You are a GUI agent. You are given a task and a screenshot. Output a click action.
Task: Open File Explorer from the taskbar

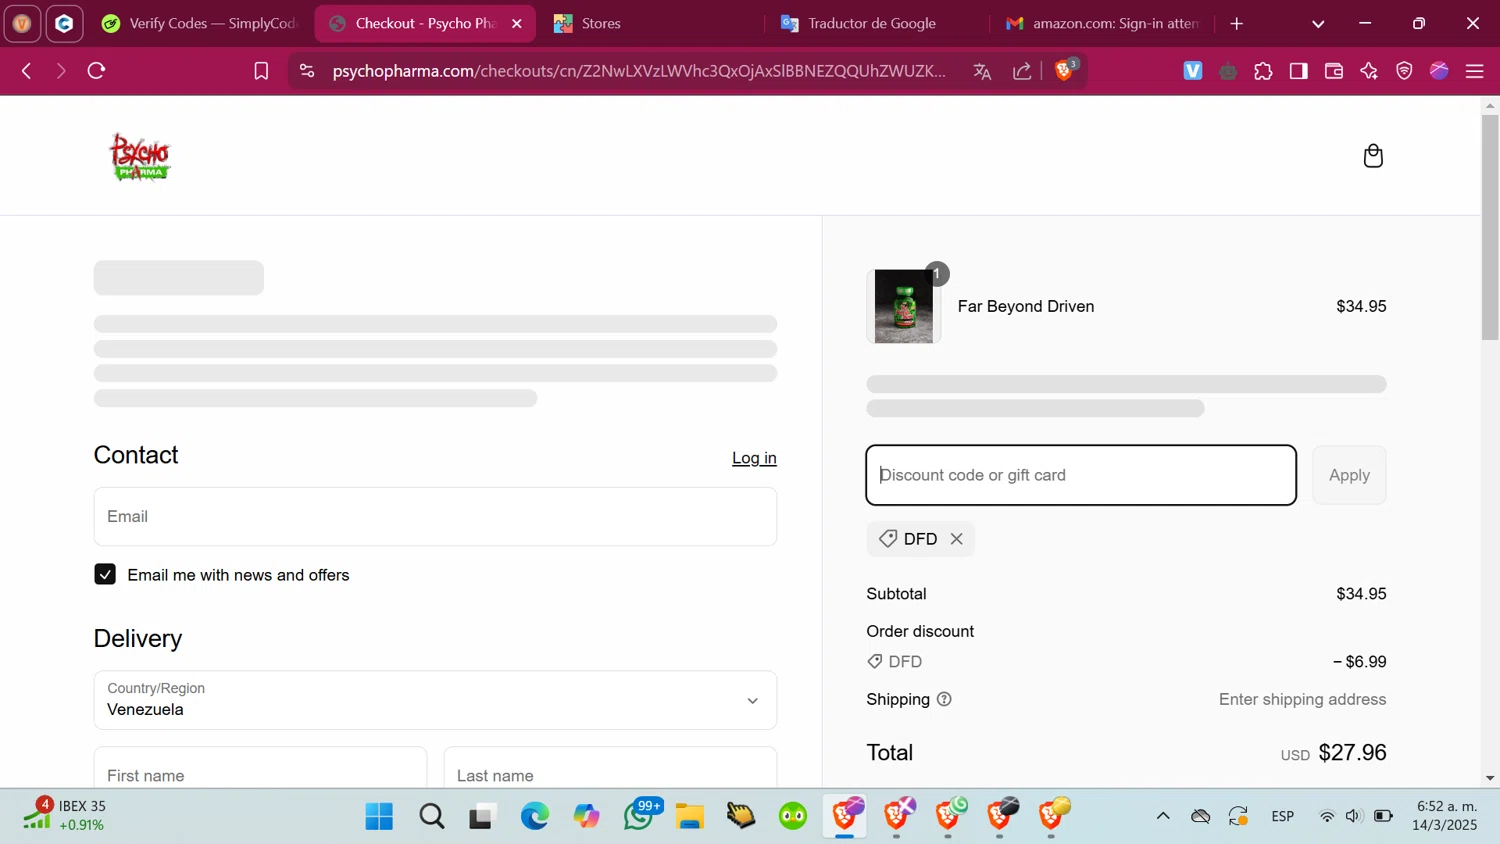(690, 817)
